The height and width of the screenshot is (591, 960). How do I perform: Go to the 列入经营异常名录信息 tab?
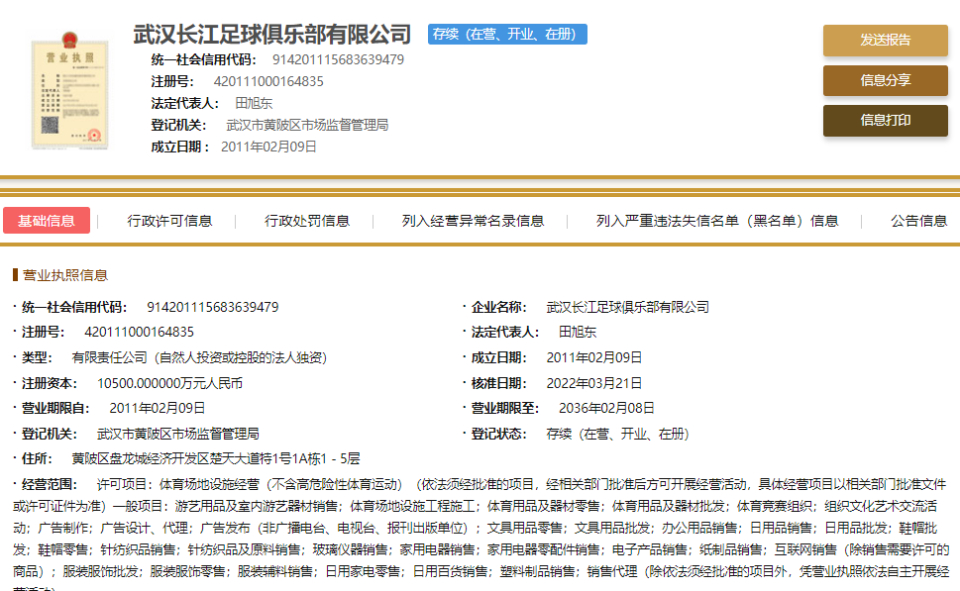click(x=473, y=221)
